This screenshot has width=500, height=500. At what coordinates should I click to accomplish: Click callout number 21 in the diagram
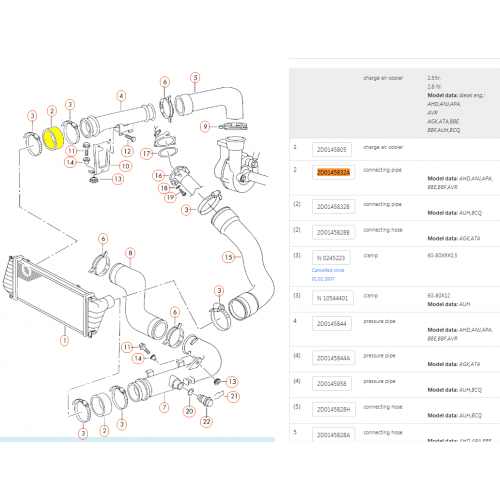tap(234, 396)
